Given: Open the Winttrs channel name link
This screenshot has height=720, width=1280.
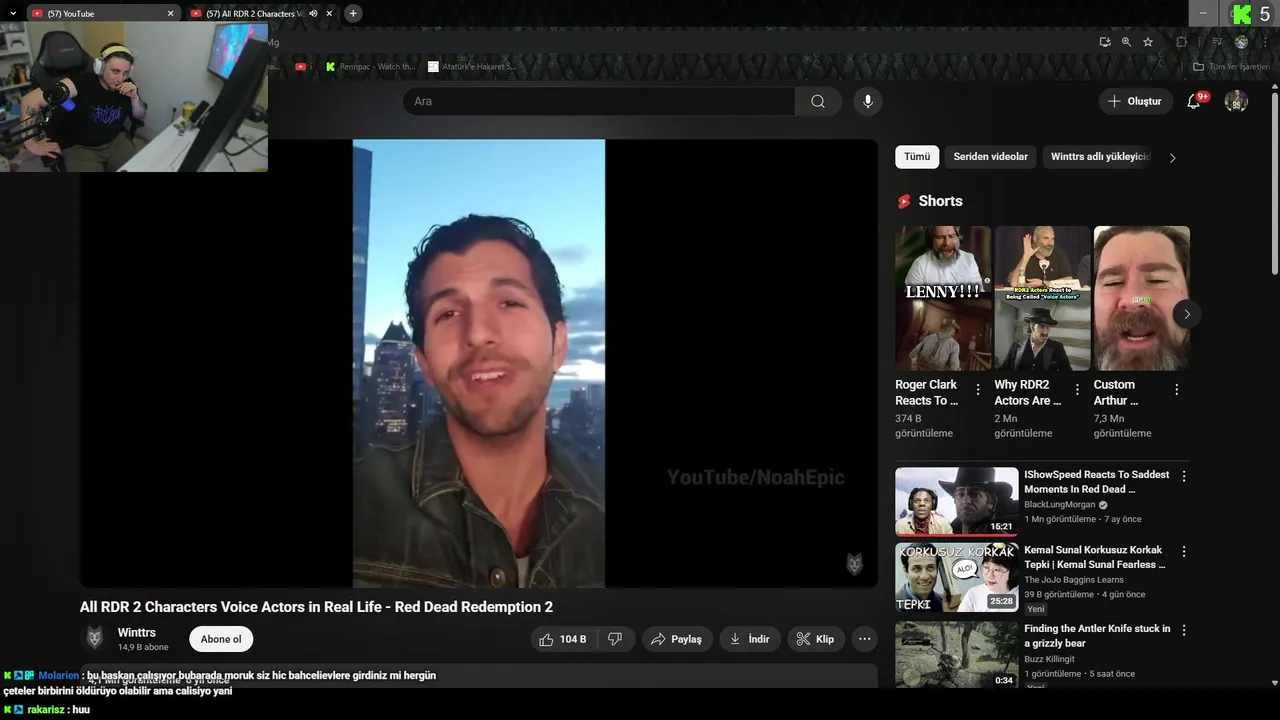Looking at the screenshot, I should point(137,633).
